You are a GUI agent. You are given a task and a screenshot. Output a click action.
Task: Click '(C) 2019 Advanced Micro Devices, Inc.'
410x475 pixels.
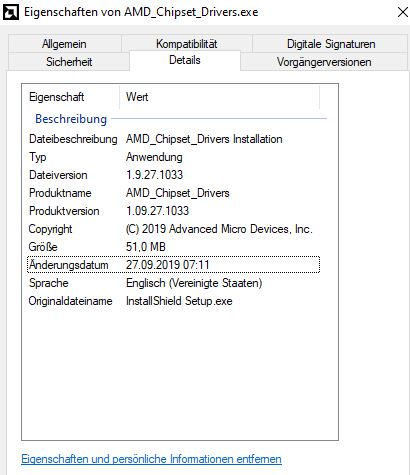219,229
